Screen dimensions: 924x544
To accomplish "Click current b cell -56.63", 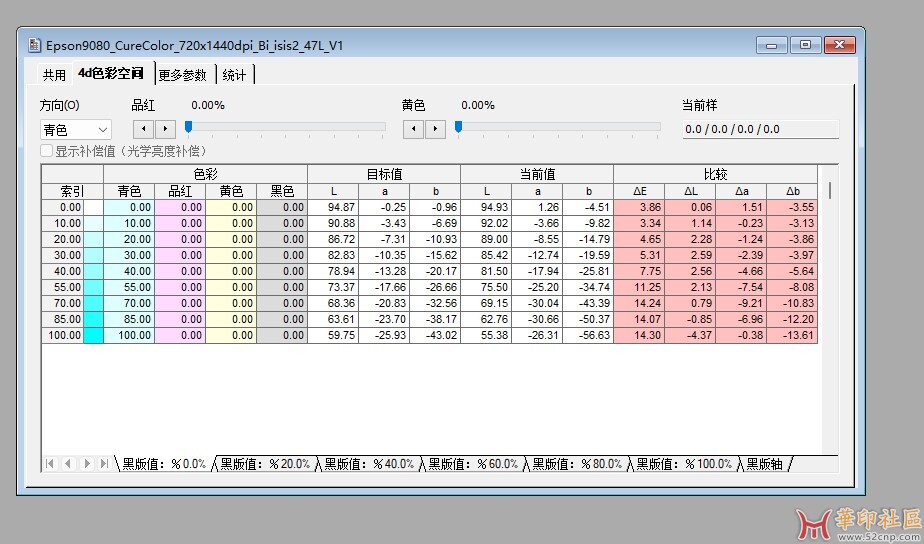I will coord(588,335).
